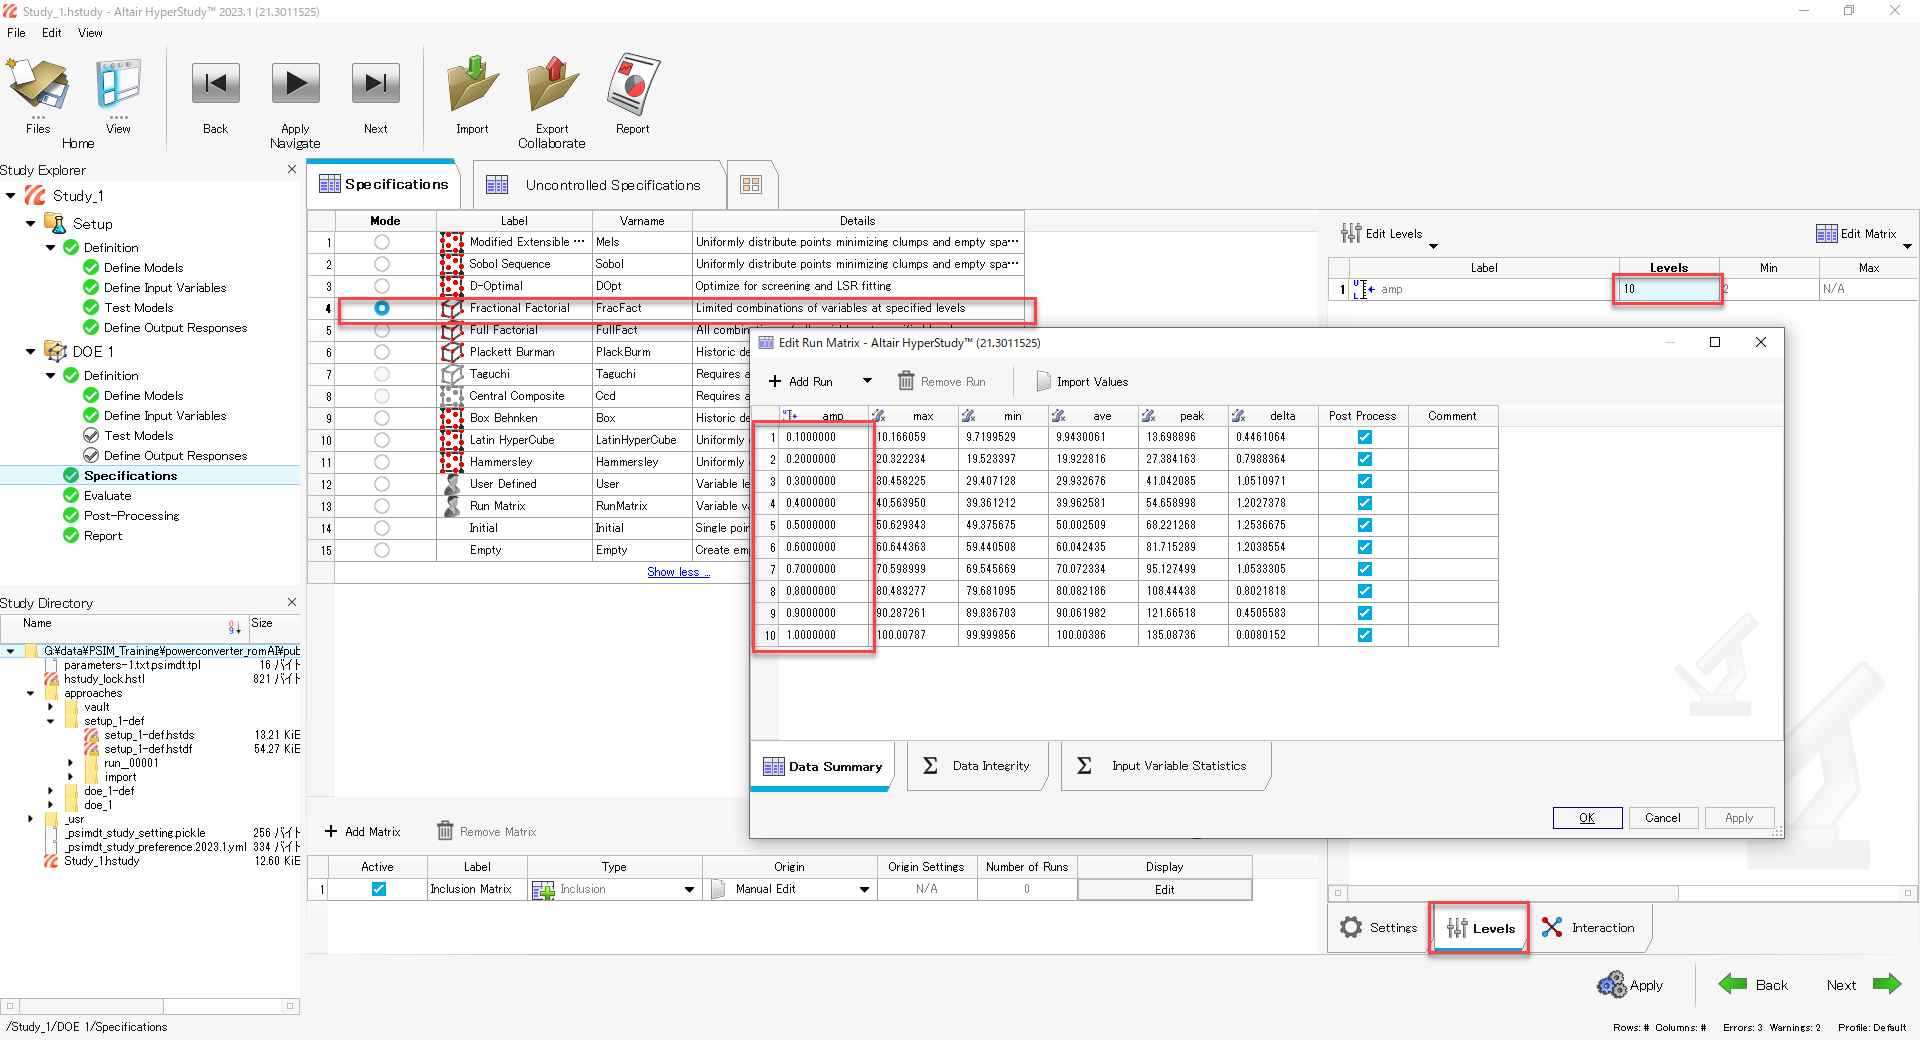Switch to Data Integrity tab

click(976, 766)
